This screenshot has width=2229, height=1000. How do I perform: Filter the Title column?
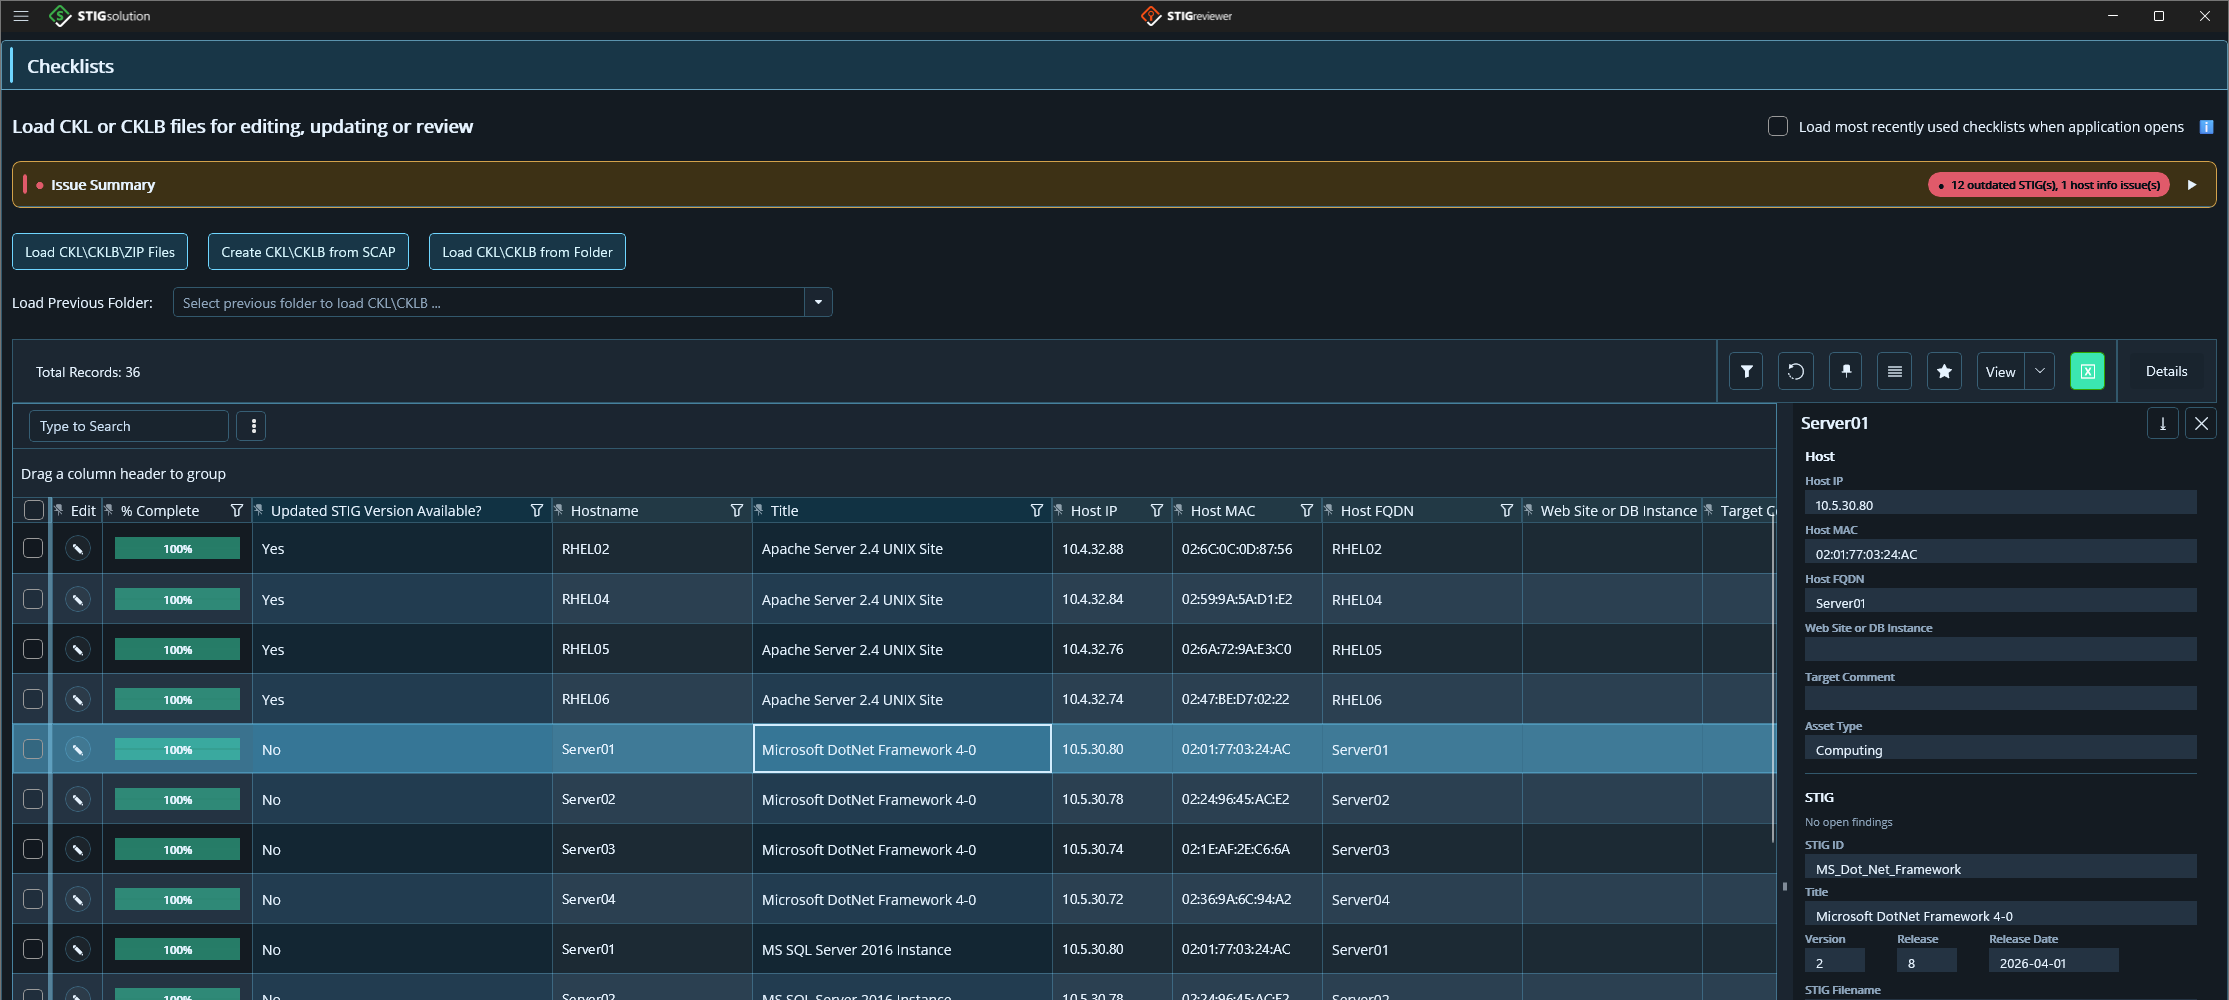tap(1037, 510)
